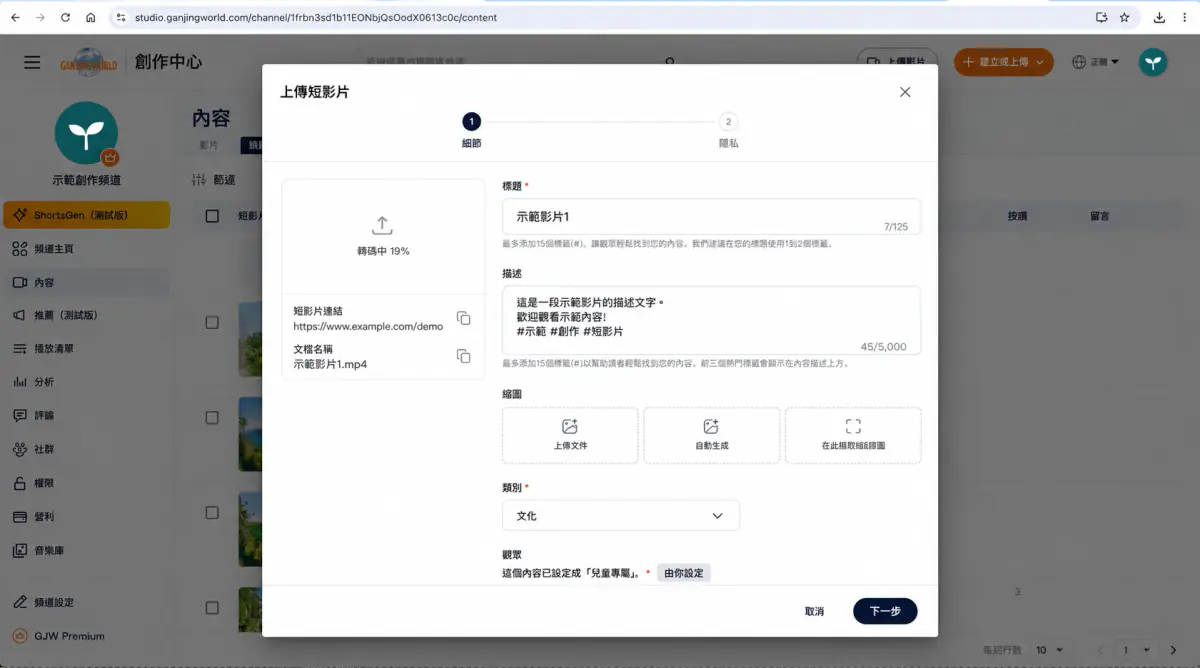This screenshot has width=1200, height=668.
Task: Select 內容 in sidebar
Action: click(86, 282)
